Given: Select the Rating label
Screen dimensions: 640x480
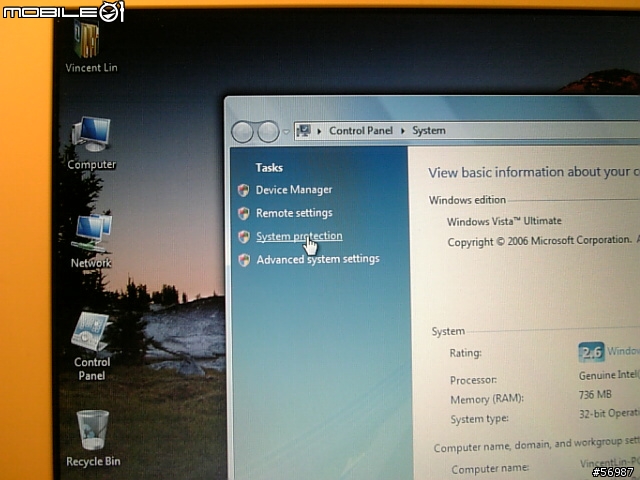Looking at the screenshot, I should [465, 353].
